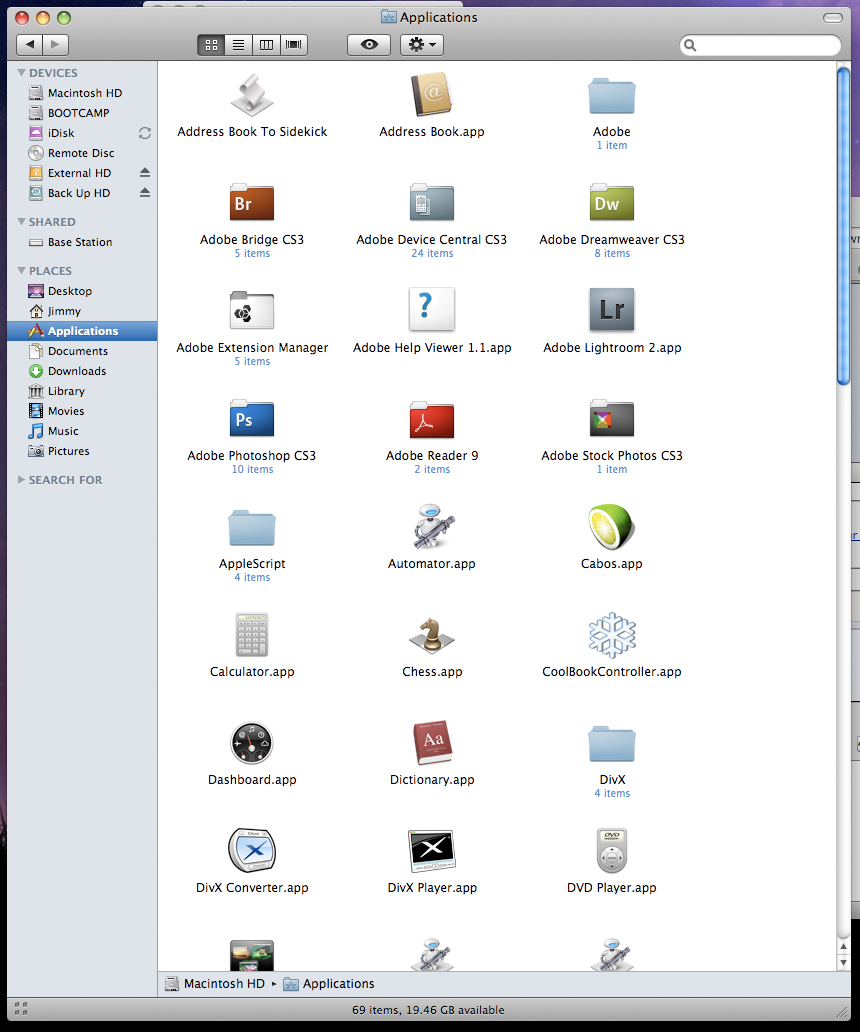Eject the Back Up HD volume

pos(145,192)
